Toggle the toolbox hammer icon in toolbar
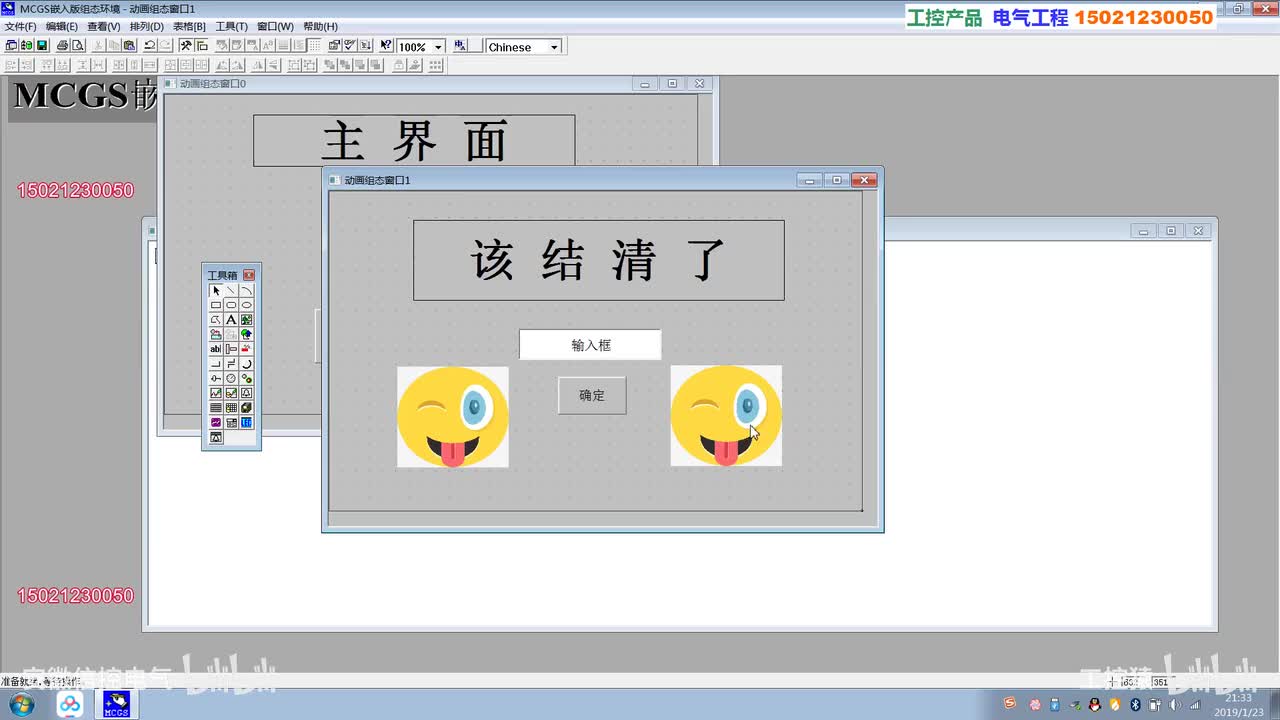Image resolution: width=1280 pixels, height=720 pixels. [x=186, y=46]
